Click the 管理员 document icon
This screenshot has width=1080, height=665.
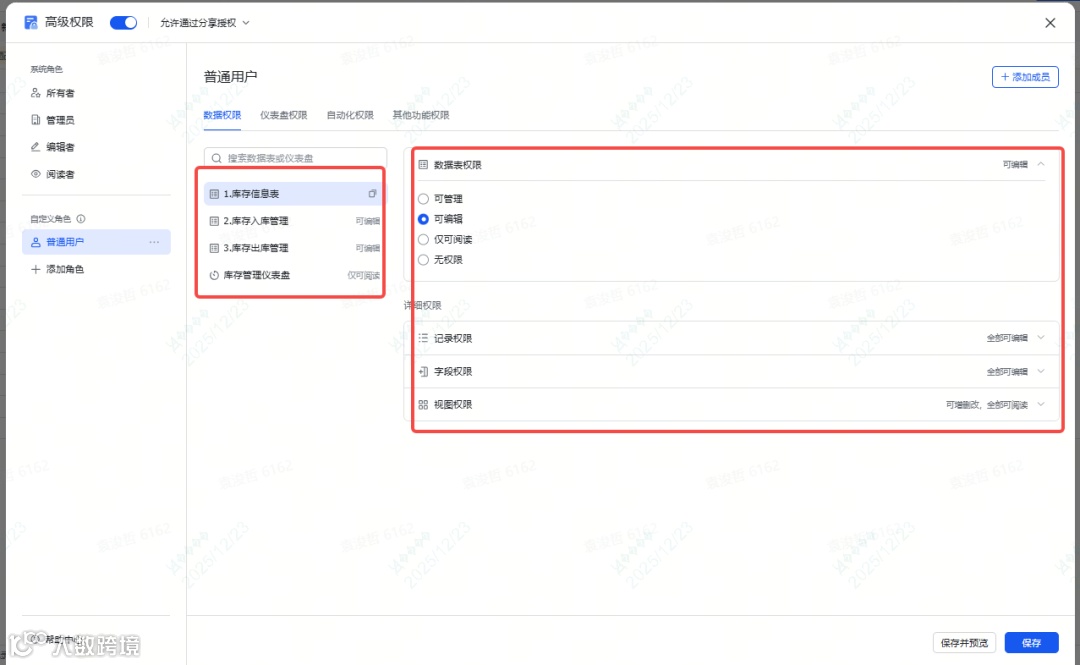(36, 120)
